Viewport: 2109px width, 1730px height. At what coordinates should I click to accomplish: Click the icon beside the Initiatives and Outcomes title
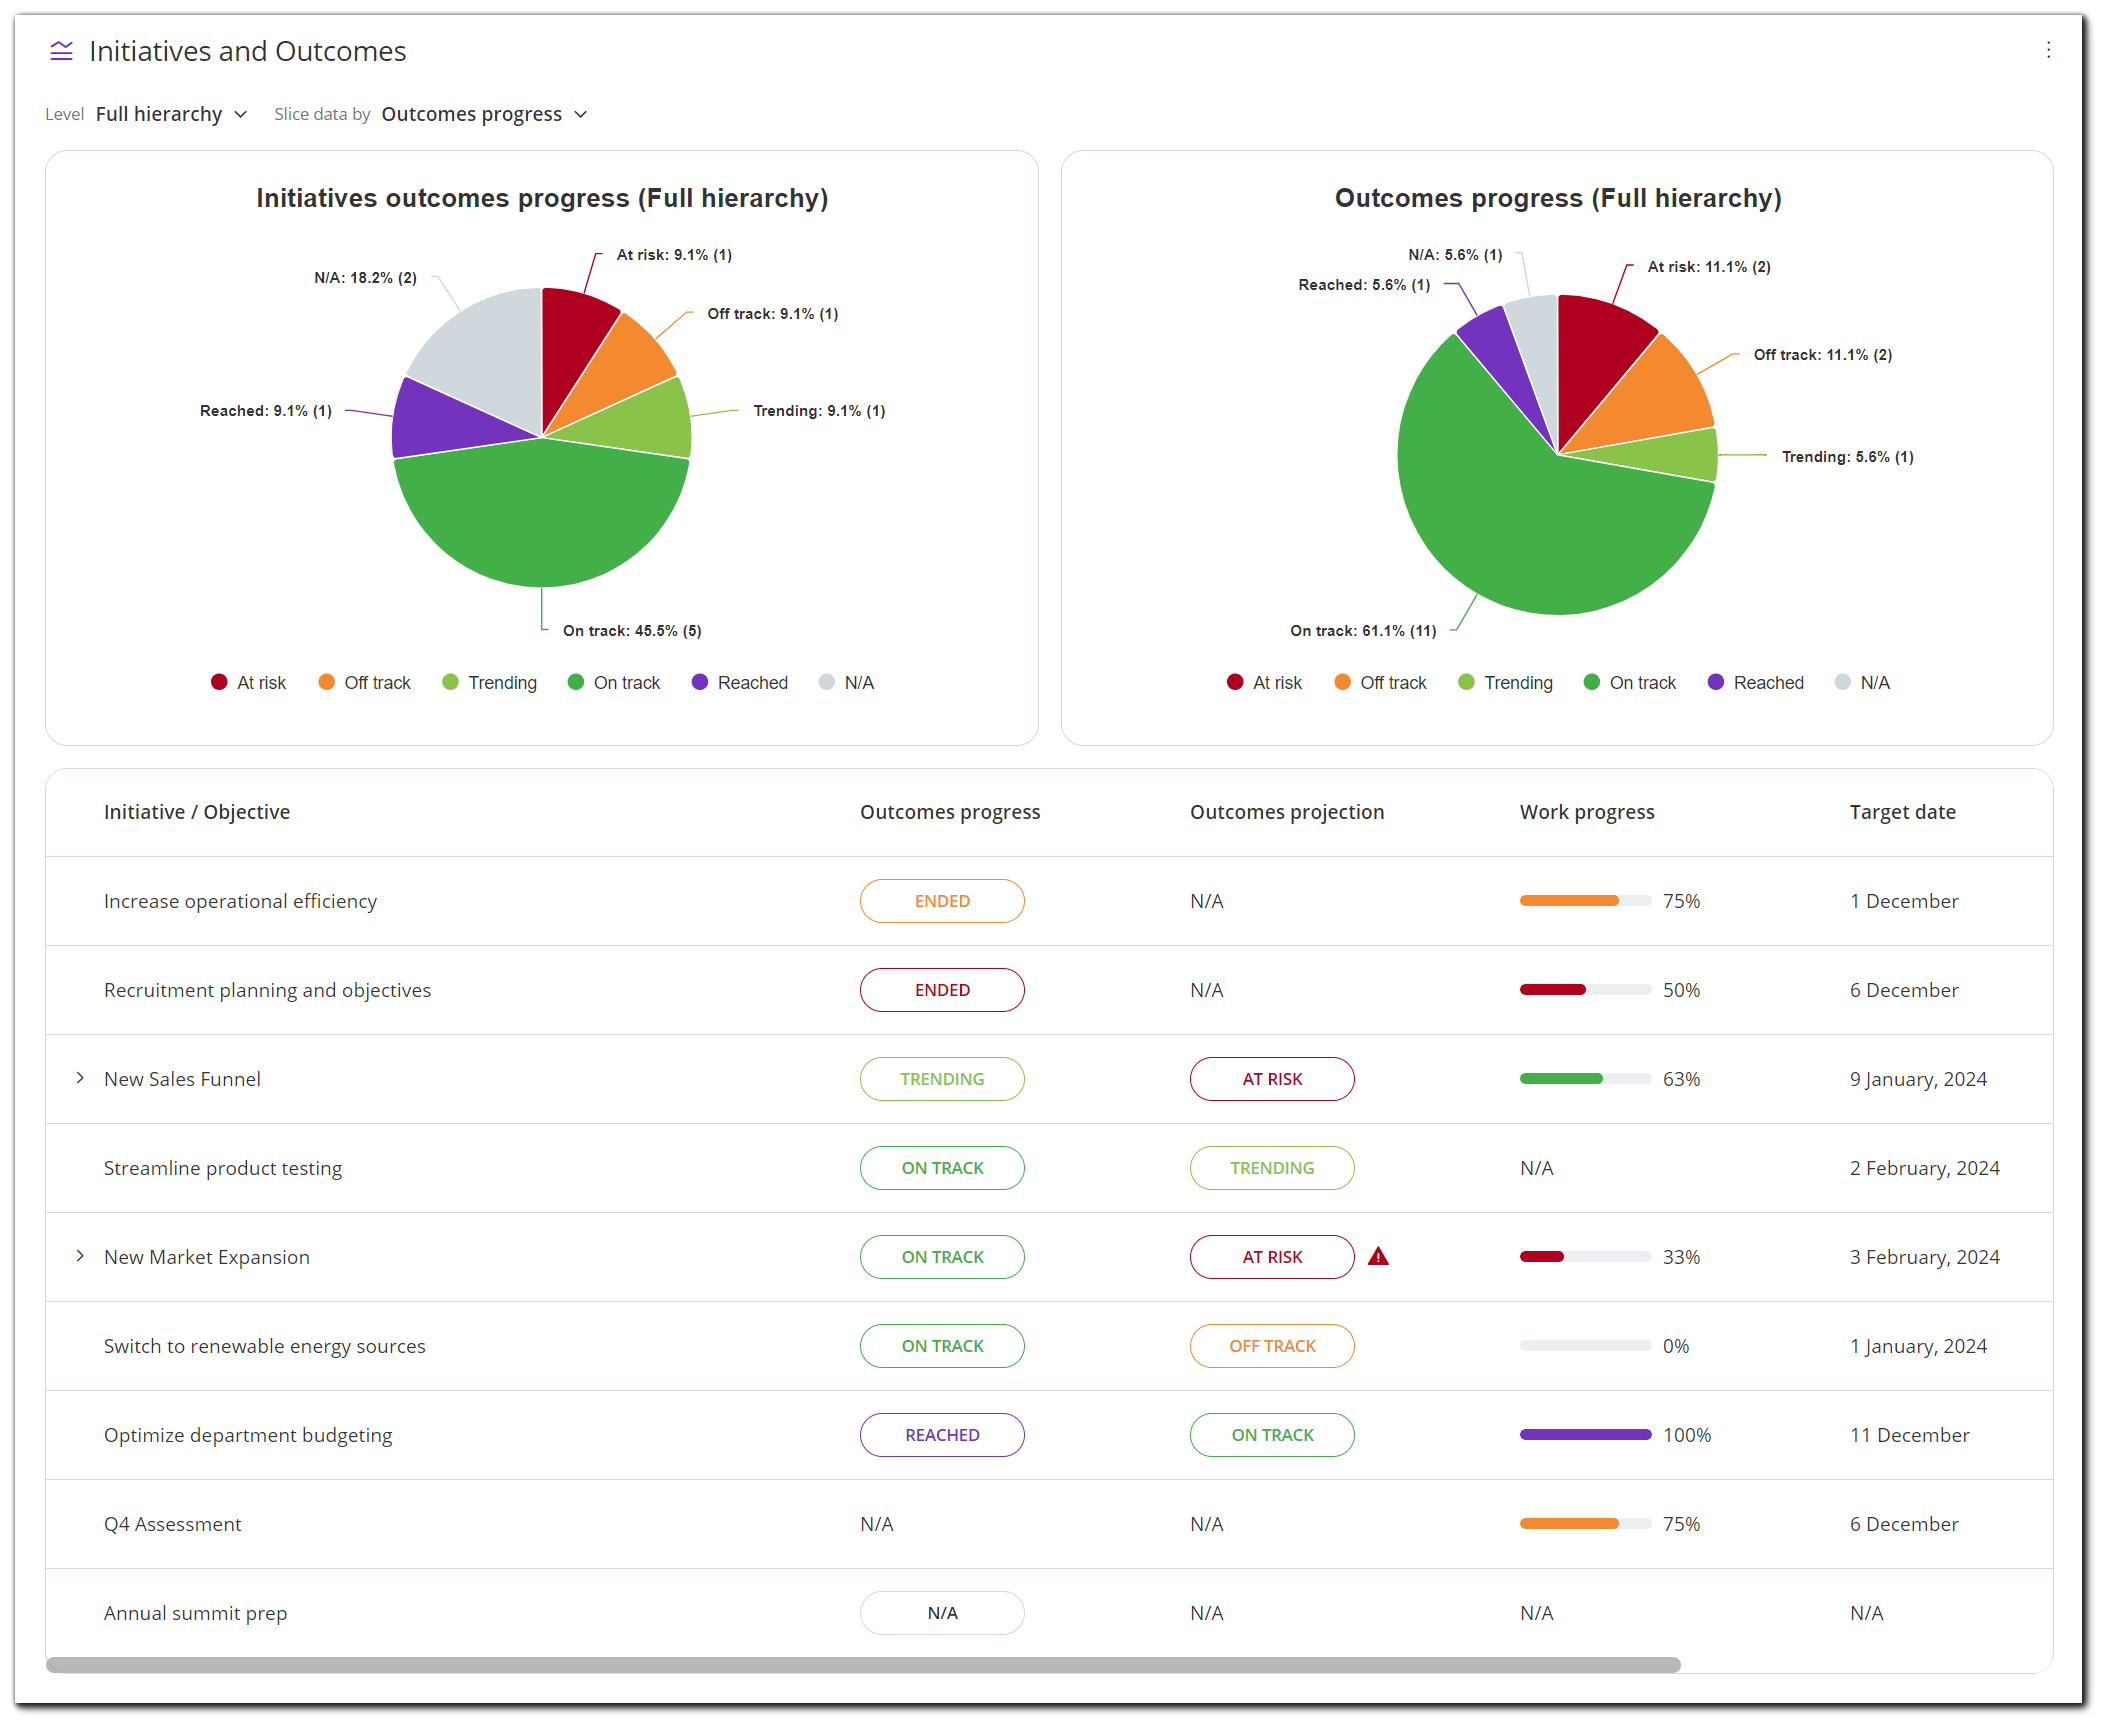click(61, 51)
